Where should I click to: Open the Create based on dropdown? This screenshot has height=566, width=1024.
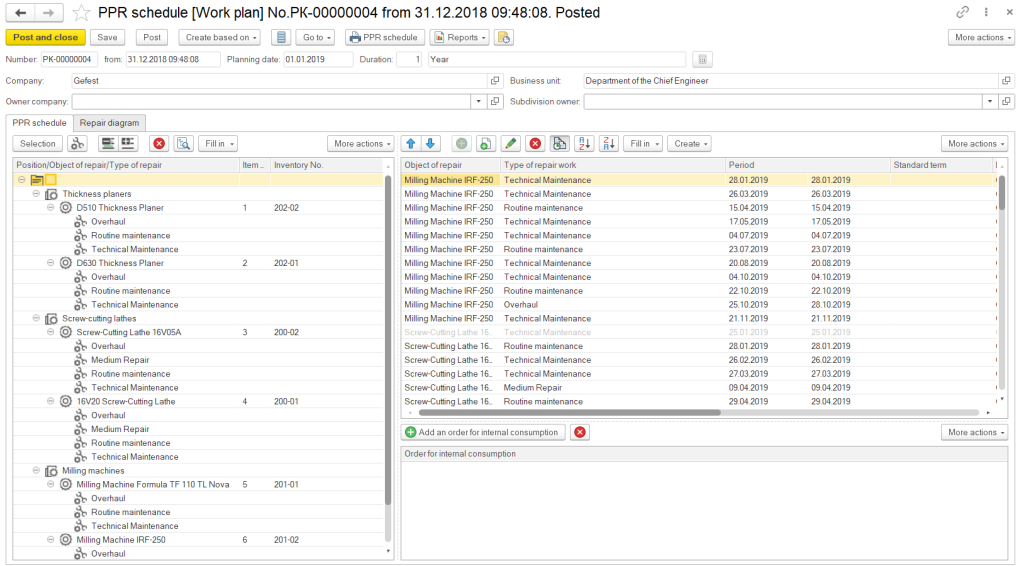click(220, 37)
